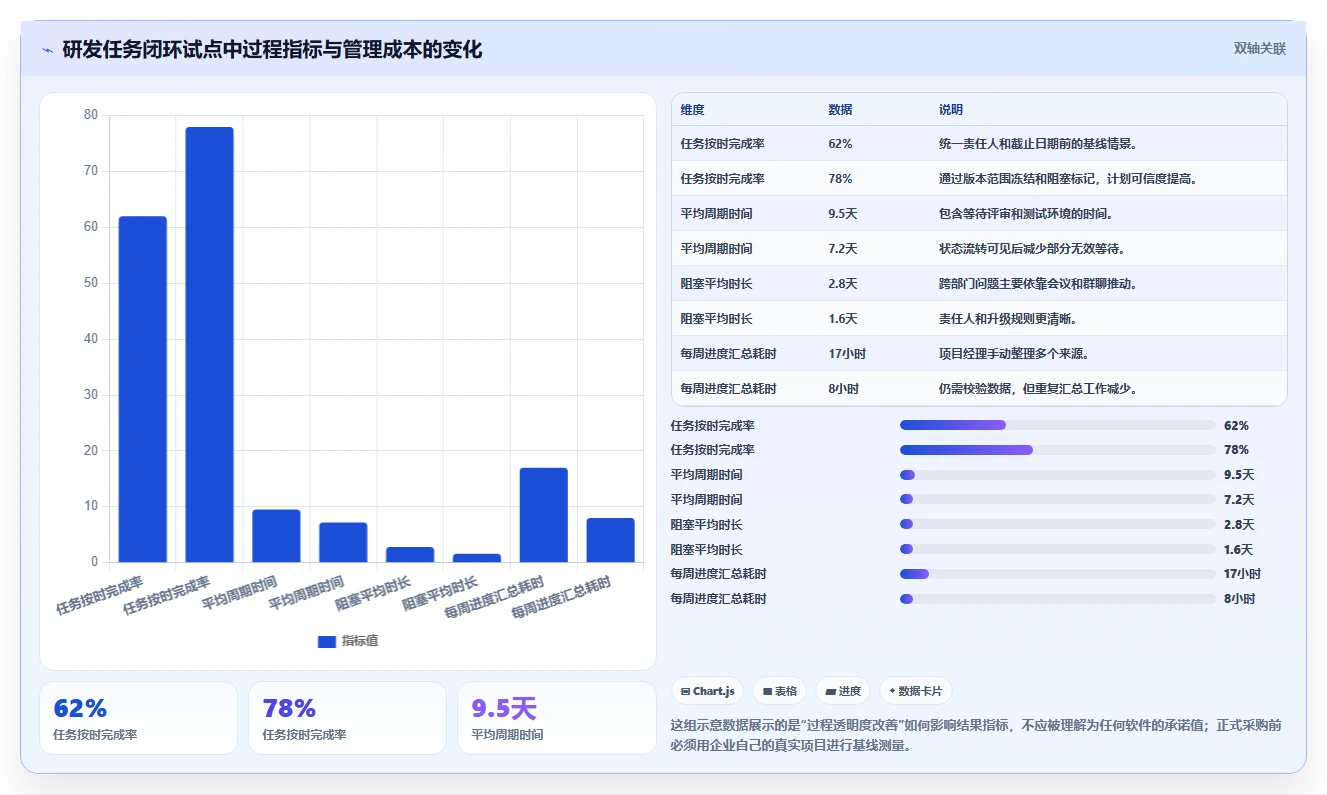Select the 表格 chip
The width and height of the screenshot is (1327, 795).
click(x=780, y=691)
